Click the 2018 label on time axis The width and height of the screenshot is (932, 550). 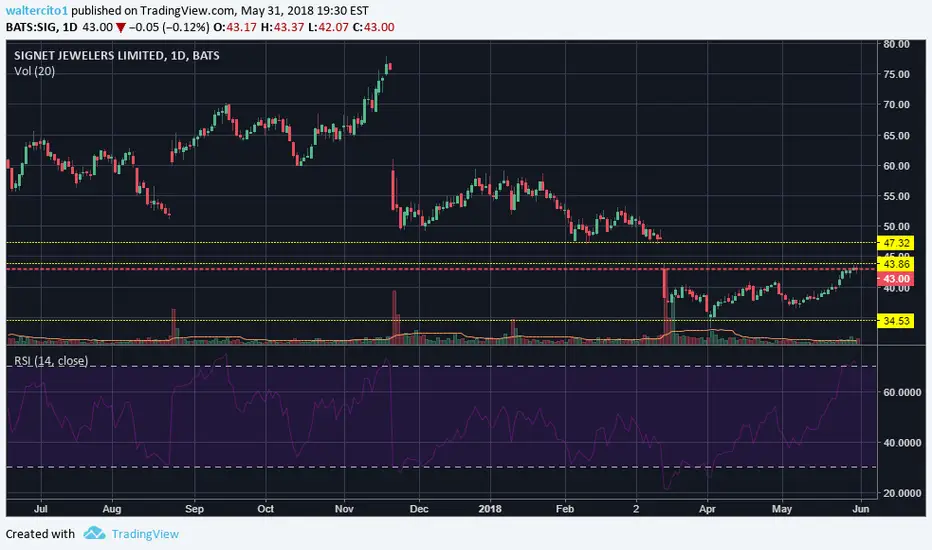(490, 509)
